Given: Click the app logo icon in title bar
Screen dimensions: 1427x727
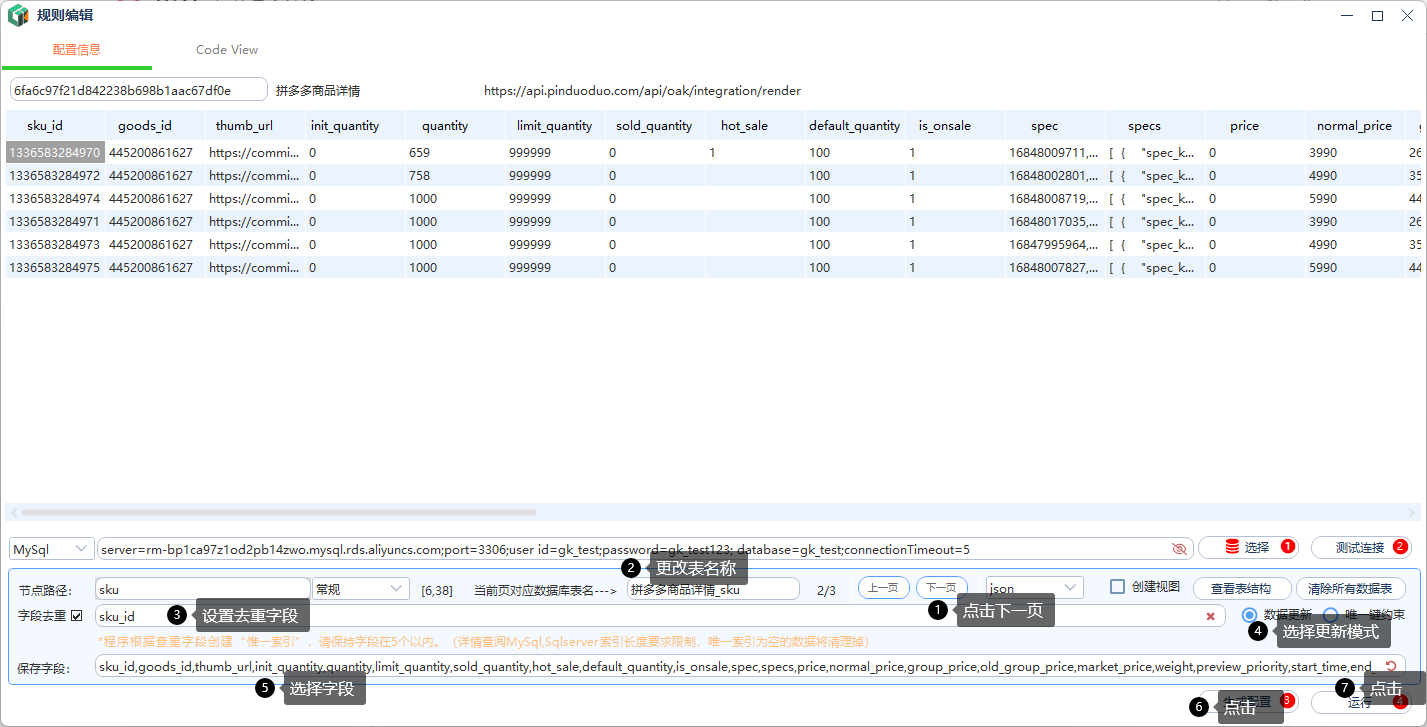Looking at the screenshot, I should pyautogui.click(x=18, y=16).
